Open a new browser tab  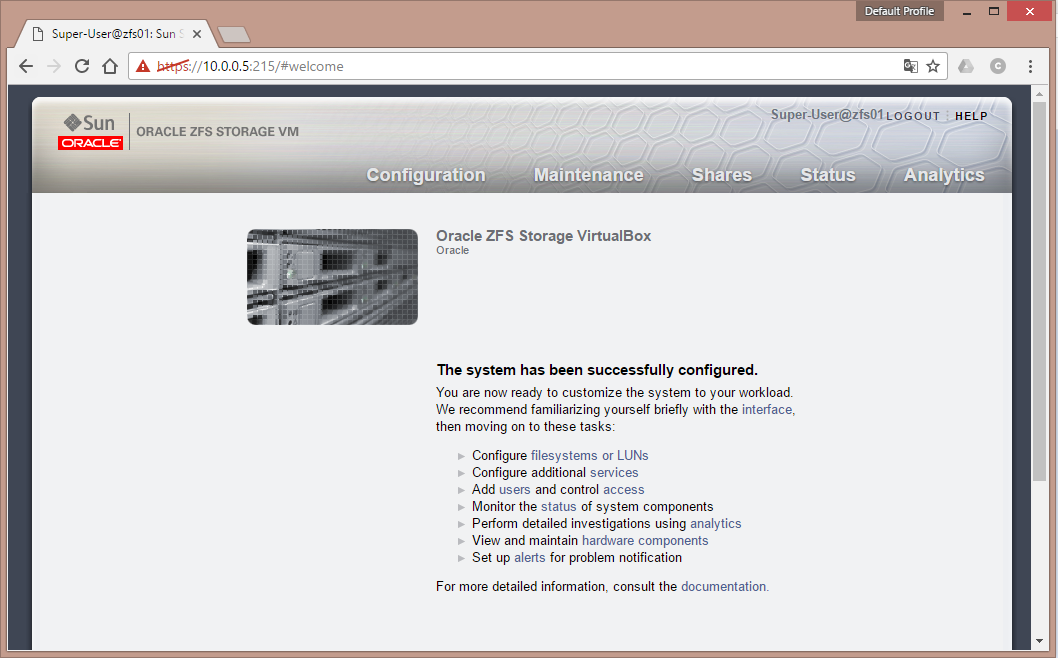(x=233, y=35)
